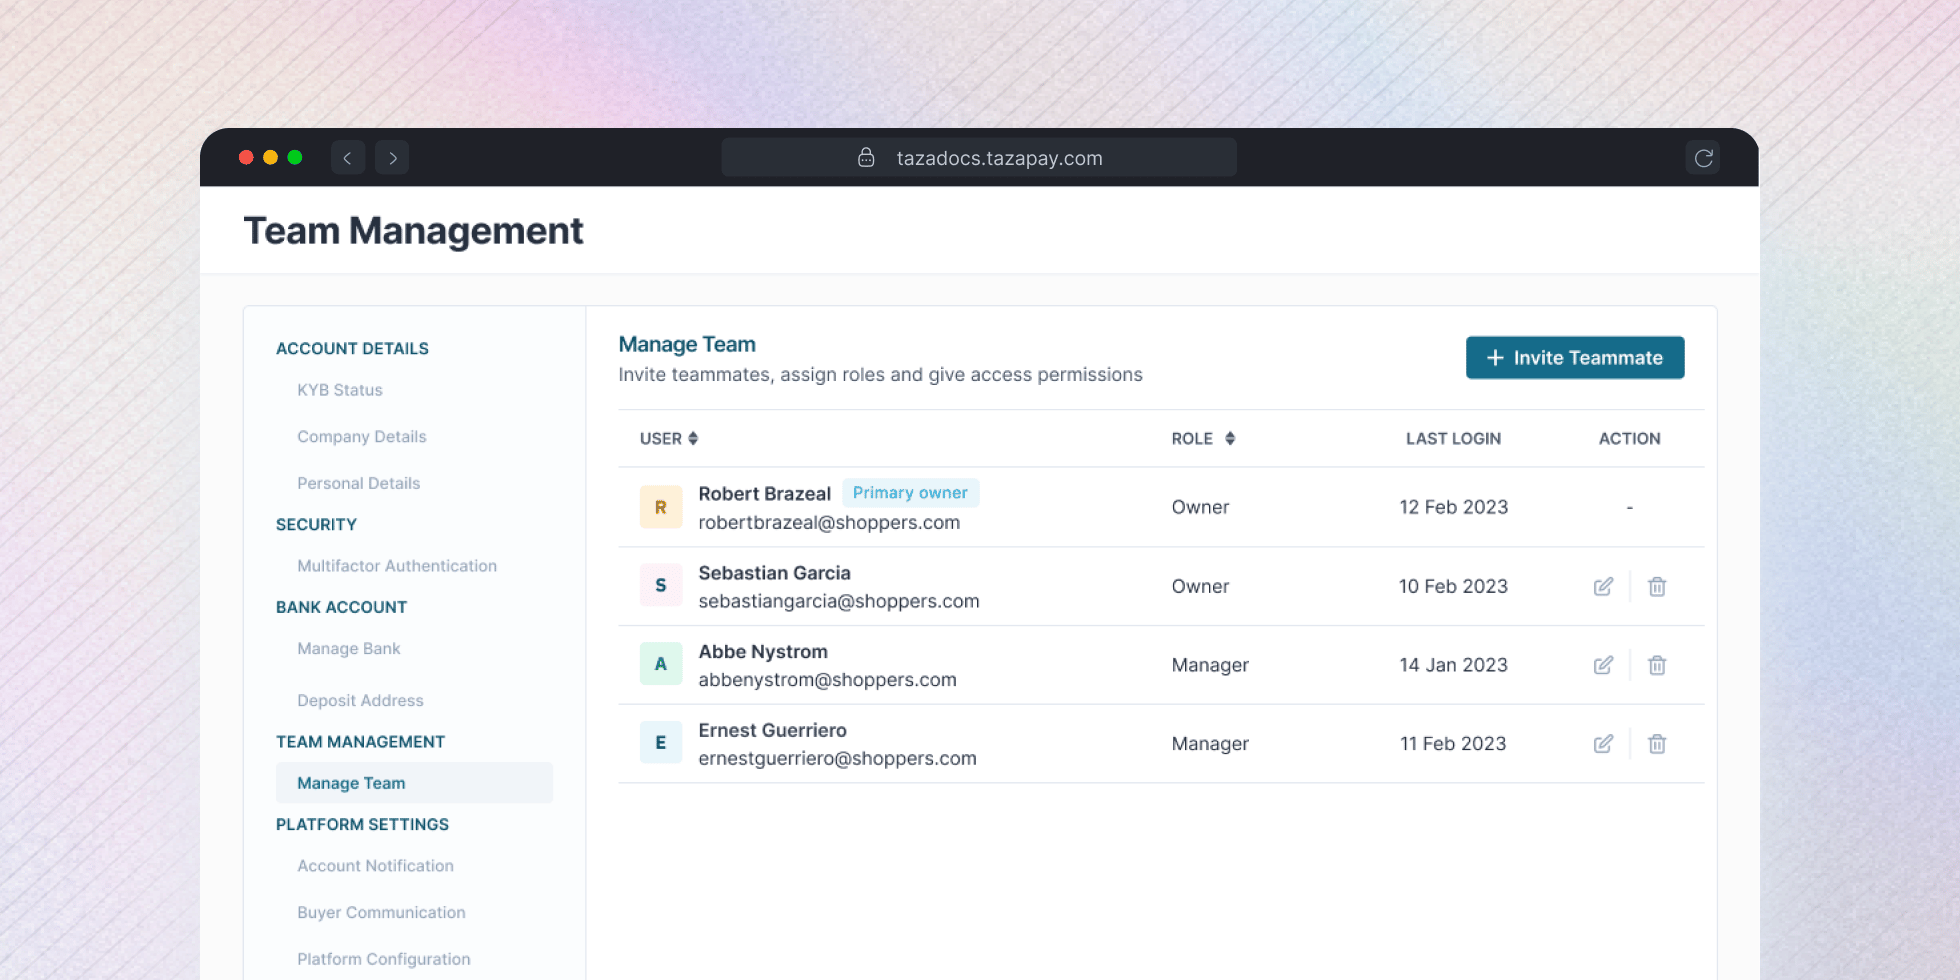This screenshot has height=980, width=1960.
Task: Click Manager role in Abbe Nystrom's row
Action: (x=1210, y=666)
